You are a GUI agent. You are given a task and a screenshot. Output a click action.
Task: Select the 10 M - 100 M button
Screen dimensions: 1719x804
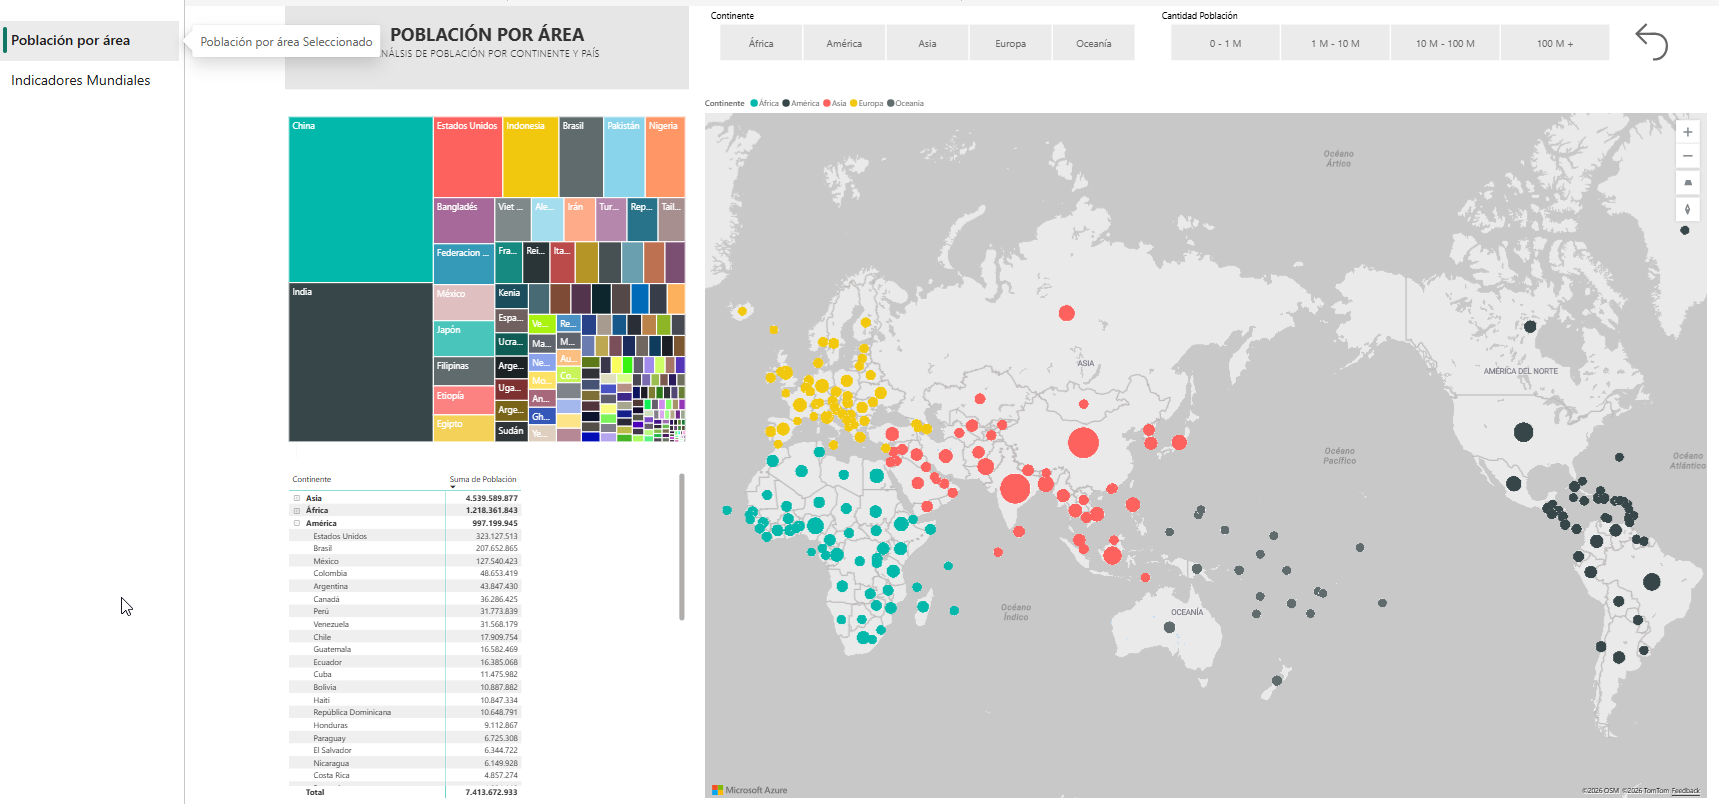(x=1445, y=43)
